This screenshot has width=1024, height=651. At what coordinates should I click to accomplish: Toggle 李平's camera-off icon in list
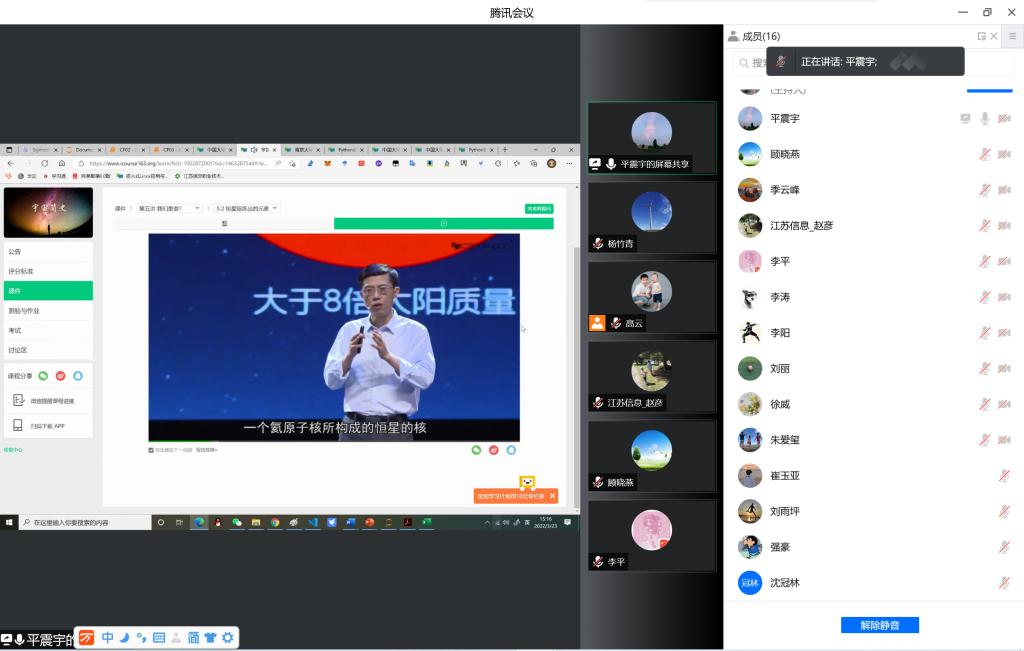(1004, 261)
